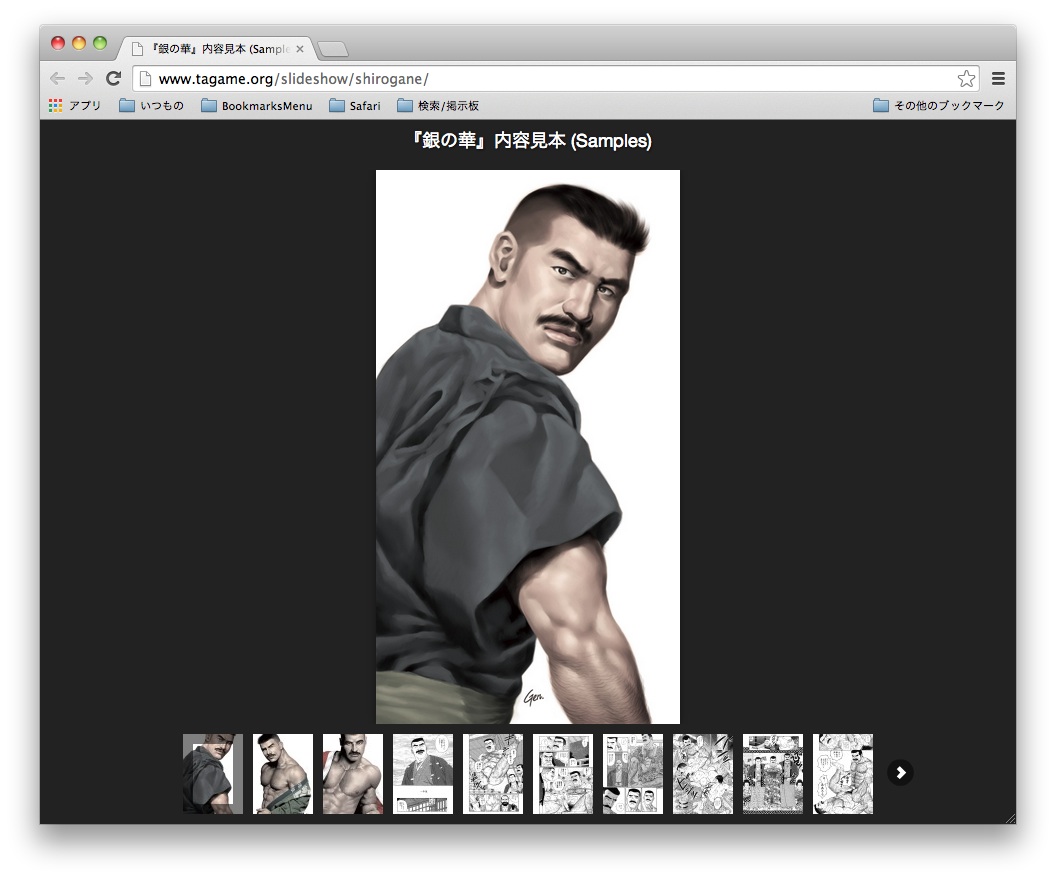Open the その他のブックマーク folder
The width and height of the screenshot is (1056, 879).
click(938, 106)
